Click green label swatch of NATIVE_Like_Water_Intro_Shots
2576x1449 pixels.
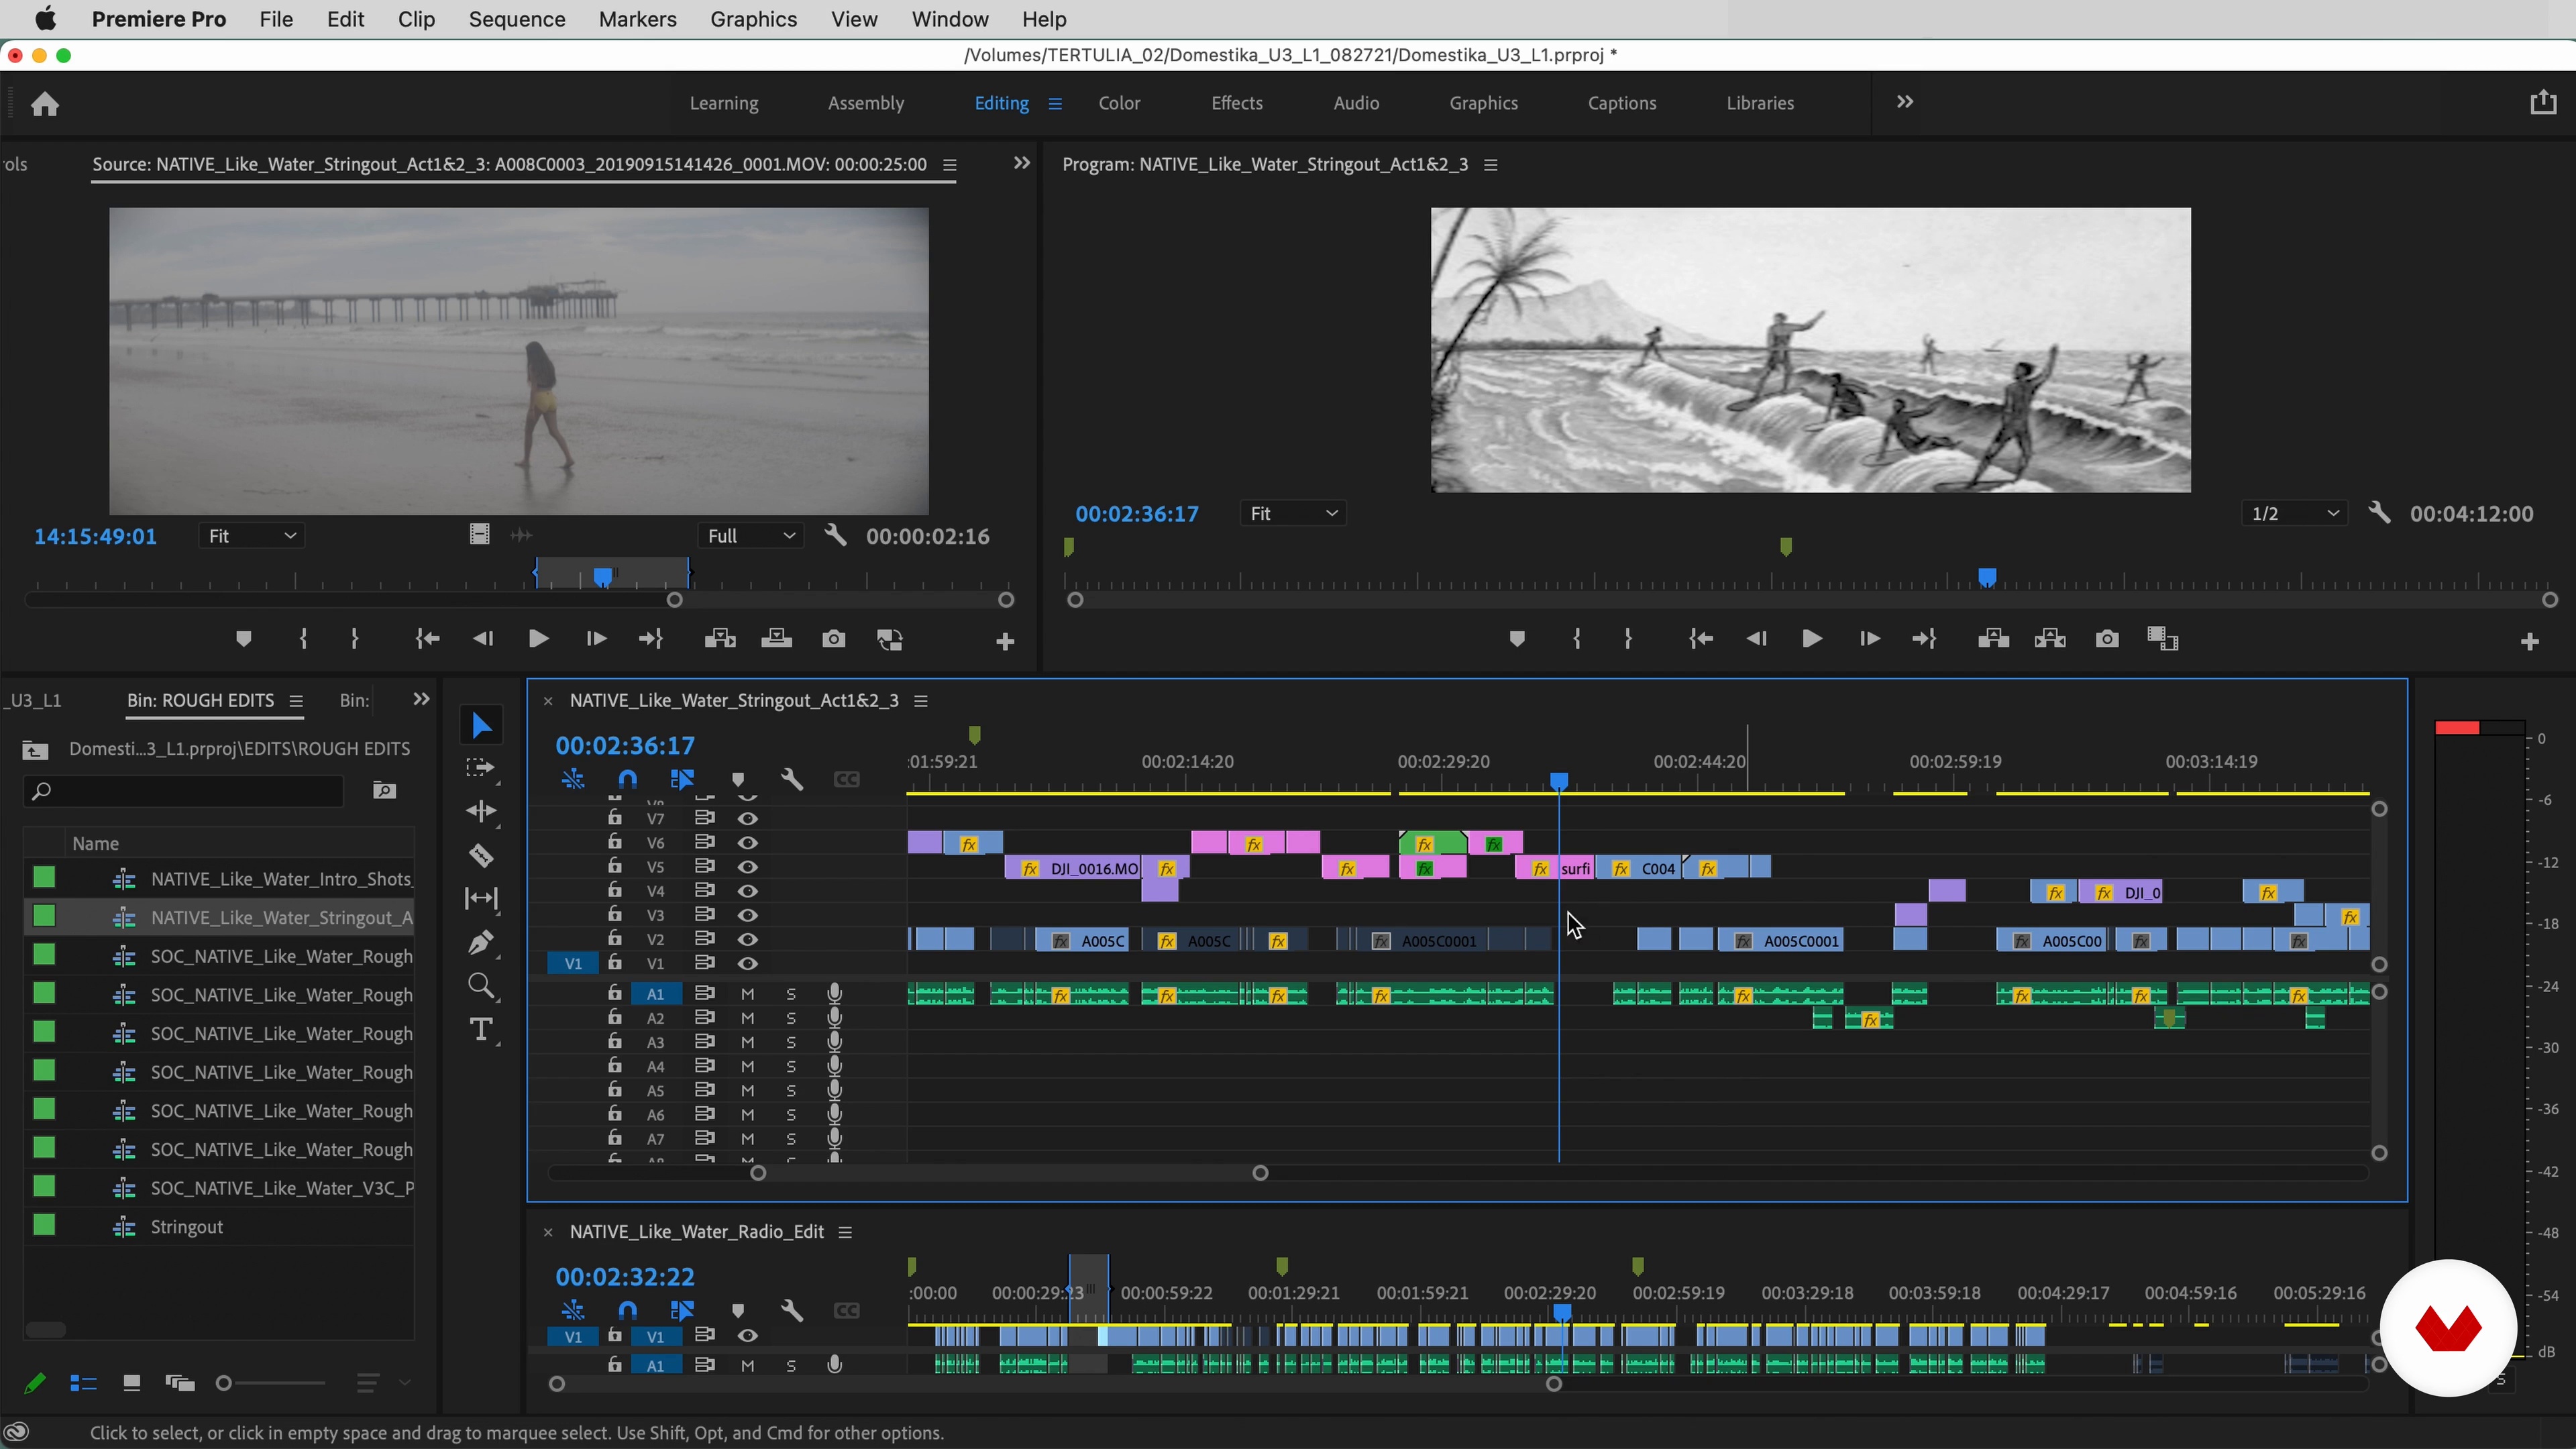click(44, 878)
